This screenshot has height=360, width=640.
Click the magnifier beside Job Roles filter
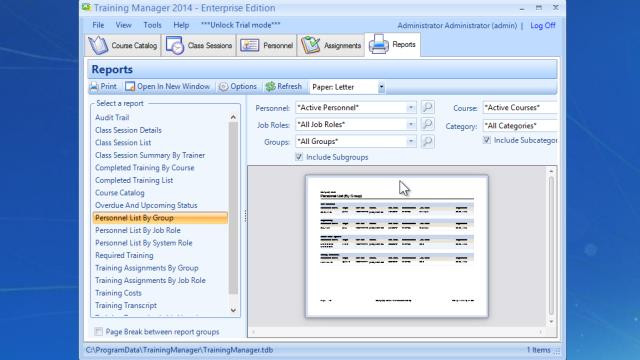[x=427, y=124]
